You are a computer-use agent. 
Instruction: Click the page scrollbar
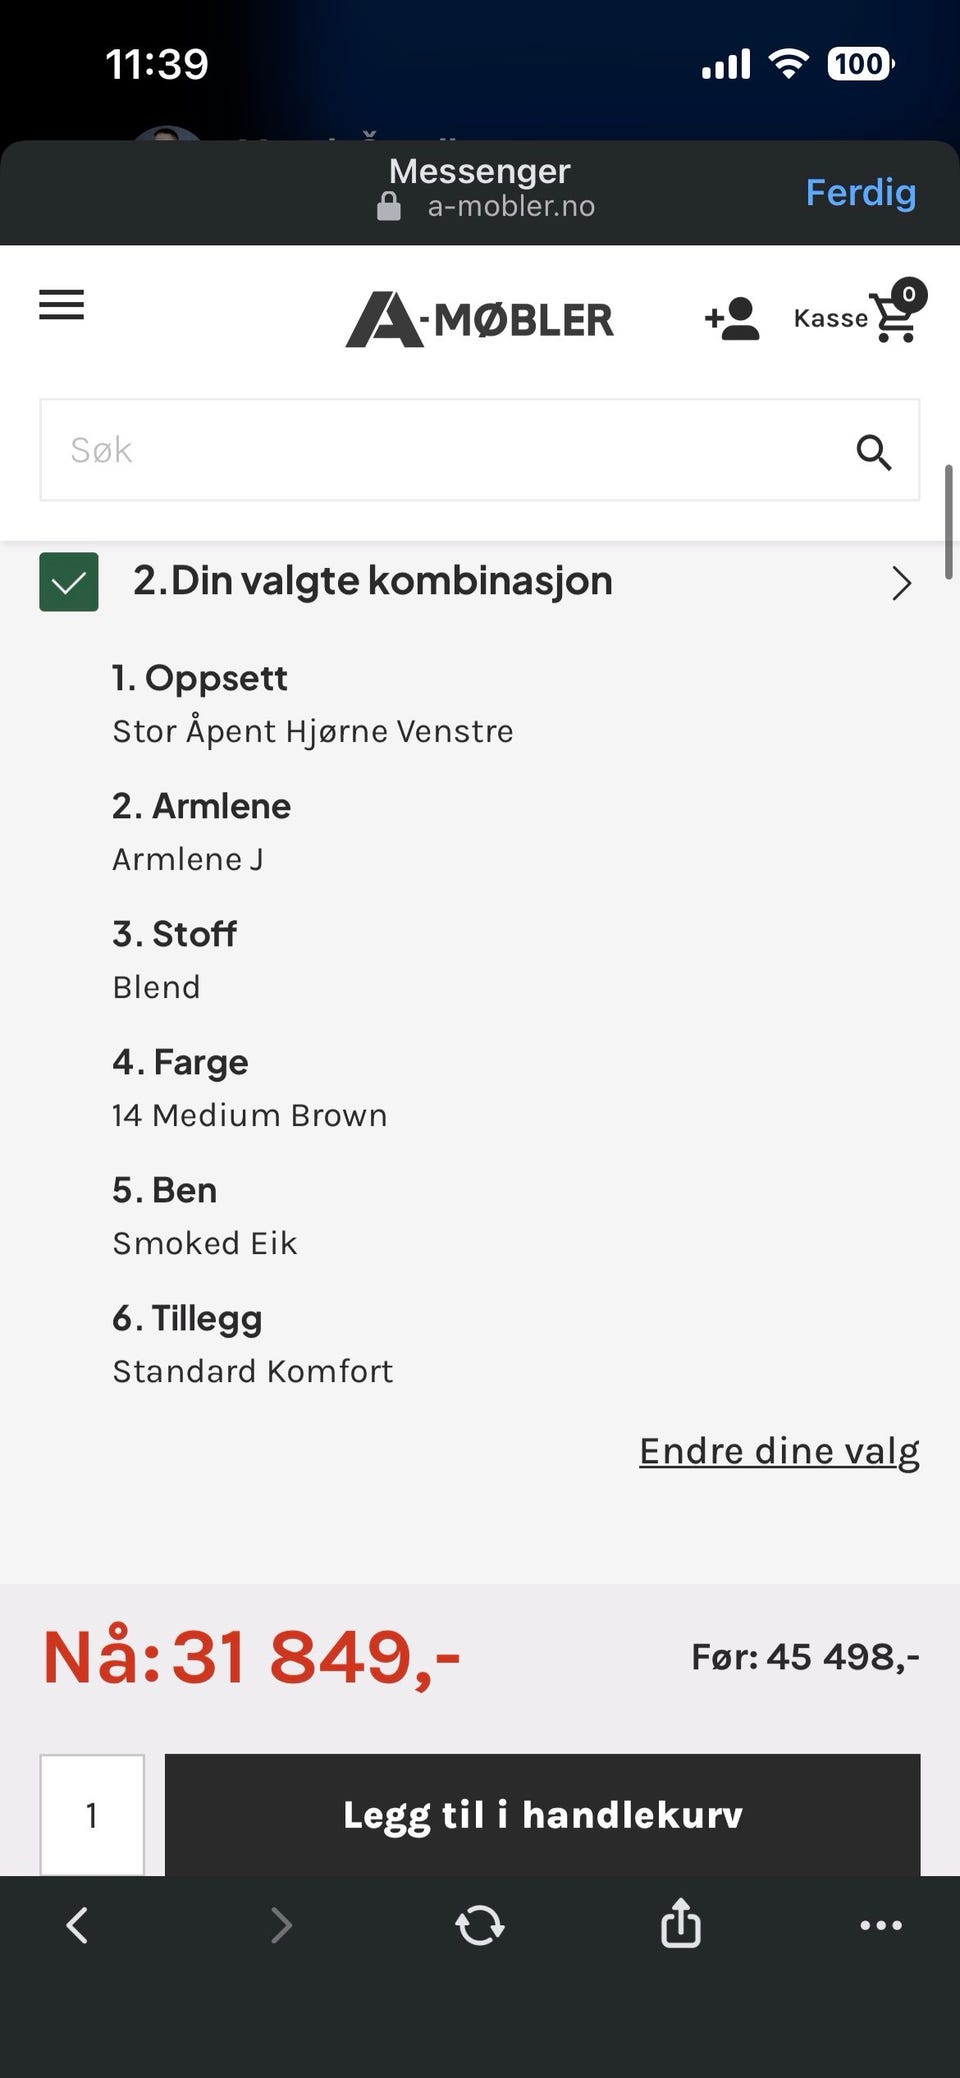[948, 521]
